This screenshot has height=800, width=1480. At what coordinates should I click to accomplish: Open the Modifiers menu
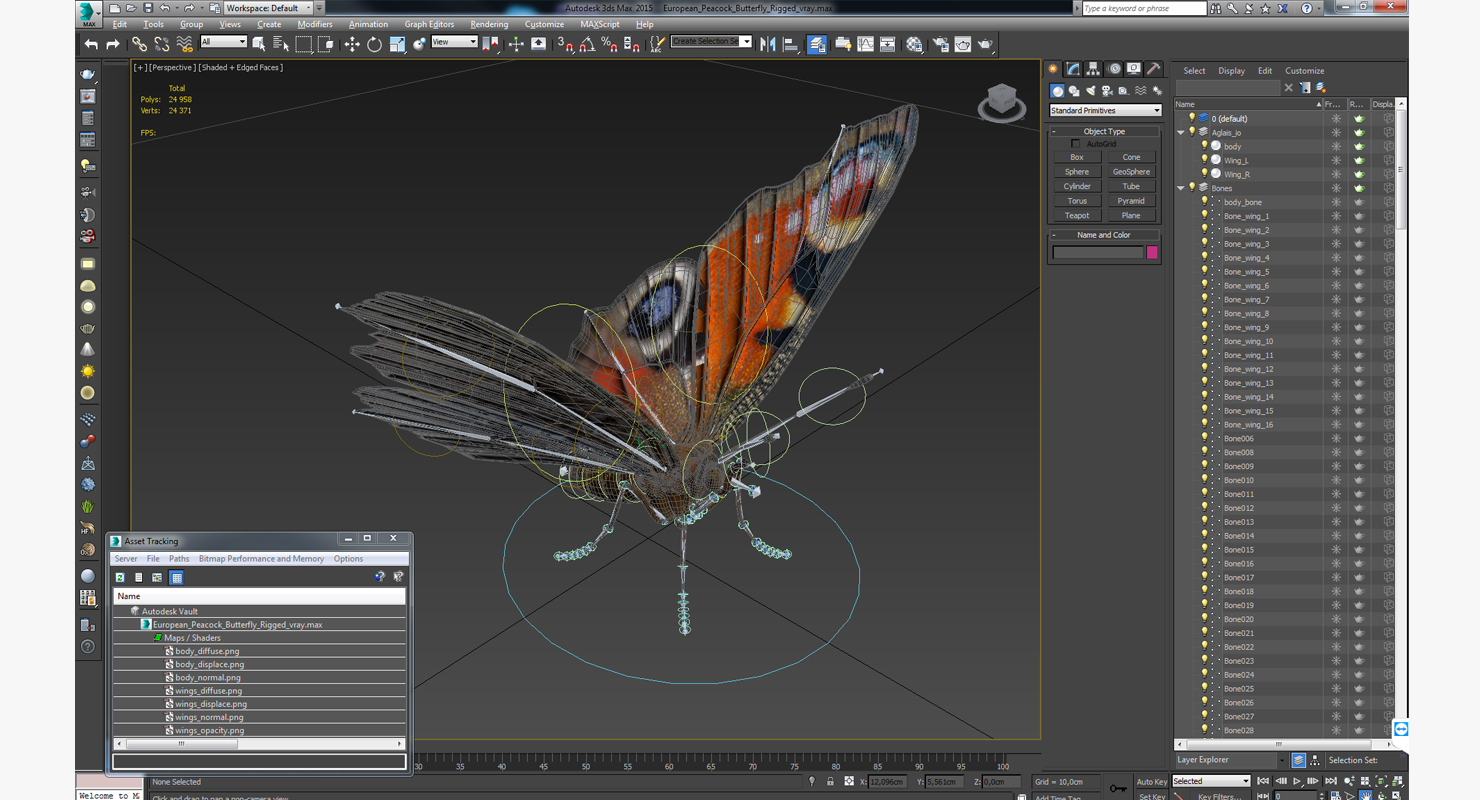[x=315, y=24]
